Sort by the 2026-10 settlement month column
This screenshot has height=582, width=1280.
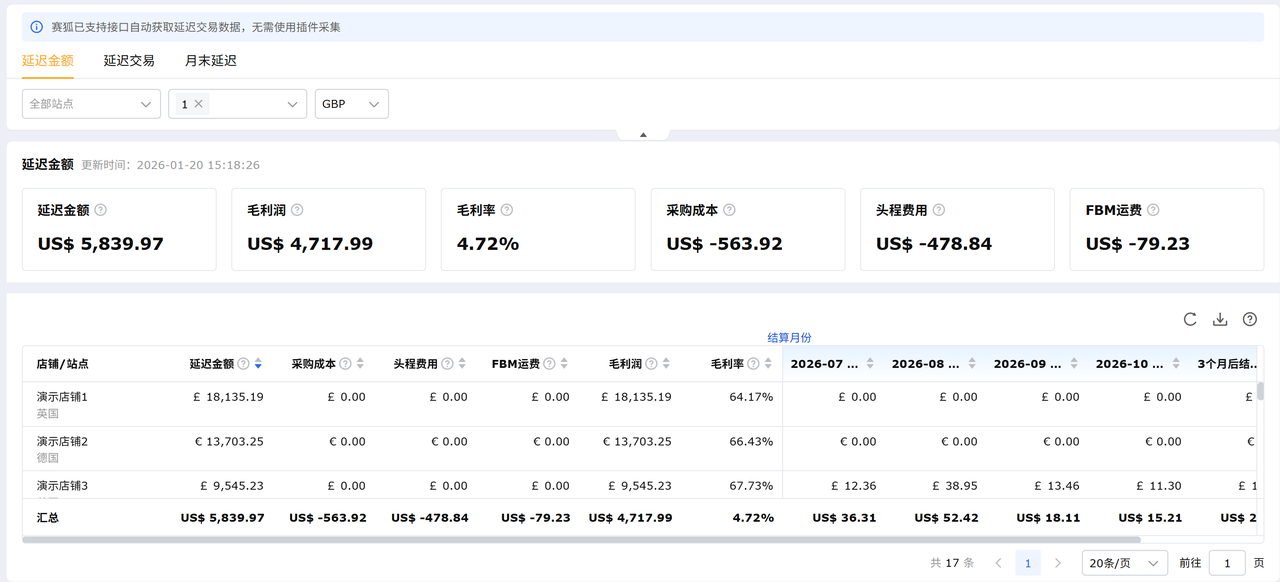coord(1176,364)
